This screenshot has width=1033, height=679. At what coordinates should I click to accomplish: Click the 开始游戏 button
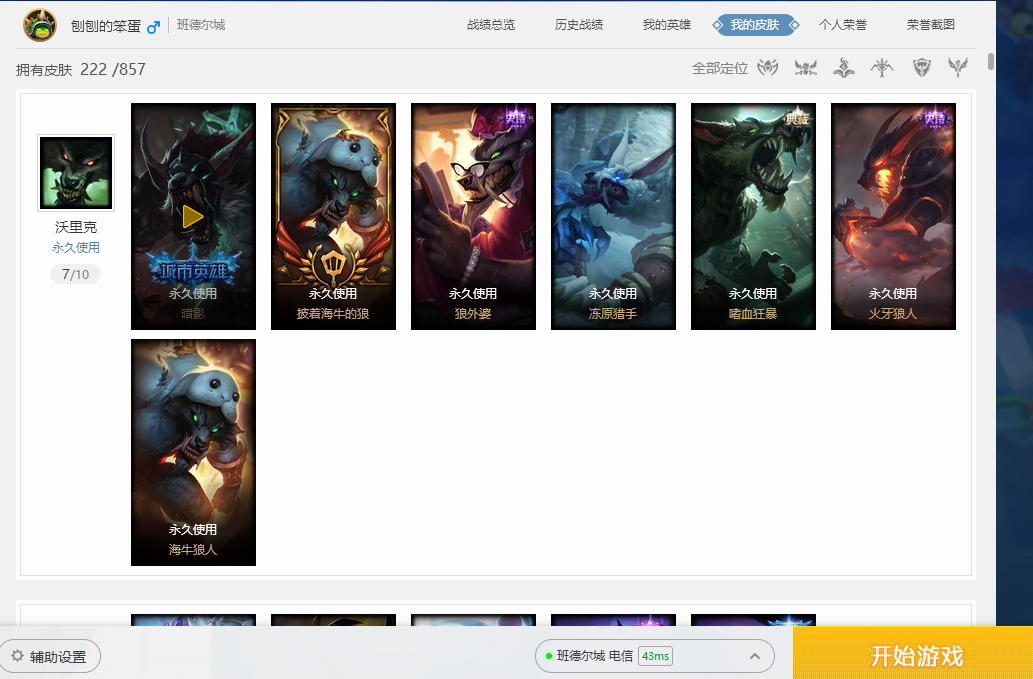[x=913, y=653]
